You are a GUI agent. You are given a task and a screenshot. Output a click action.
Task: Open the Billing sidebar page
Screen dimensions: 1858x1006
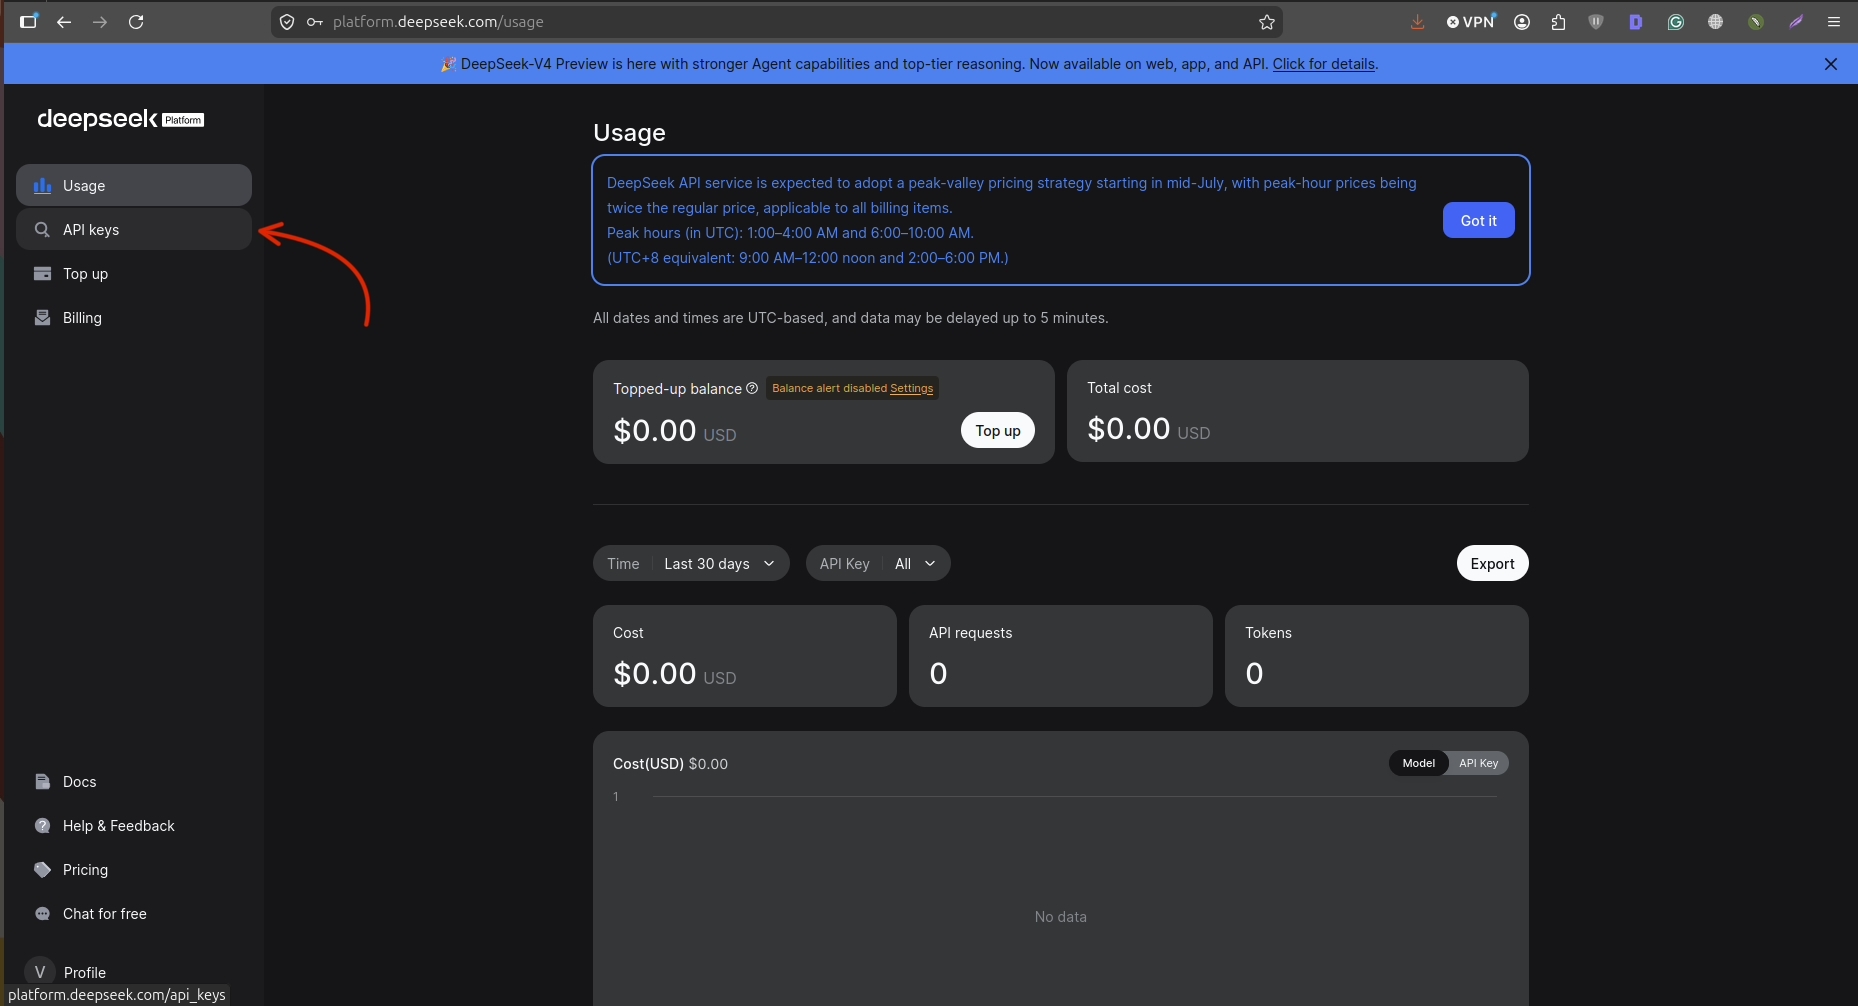click(134, 317)
